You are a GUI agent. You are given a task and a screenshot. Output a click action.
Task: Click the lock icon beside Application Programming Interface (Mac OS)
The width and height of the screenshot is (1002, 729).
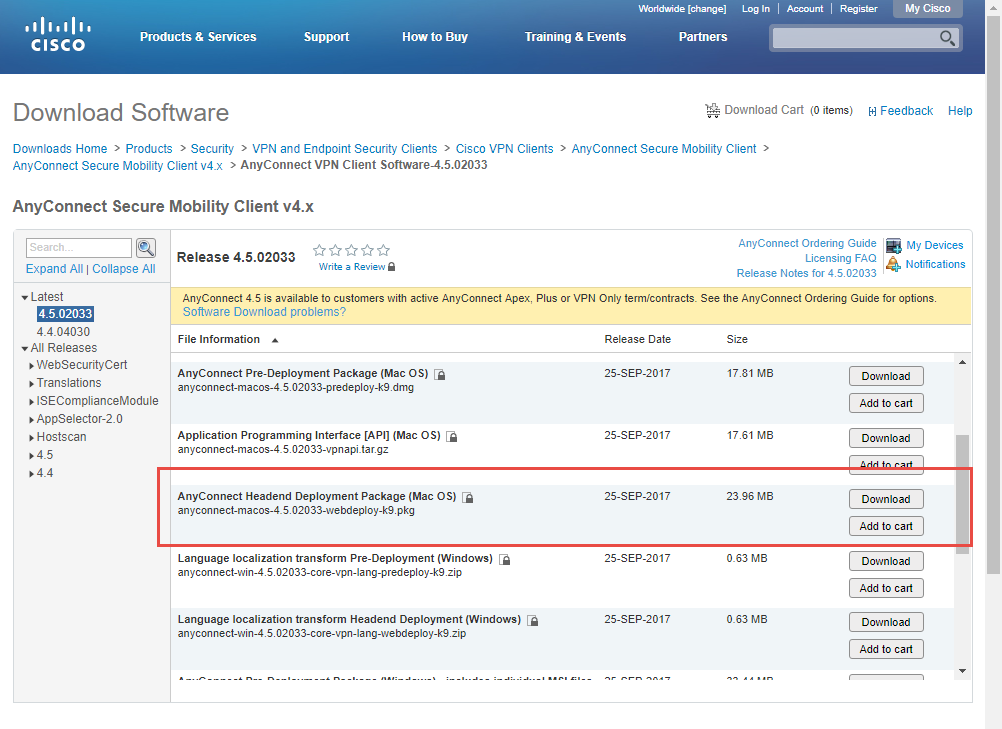(452, 436)
